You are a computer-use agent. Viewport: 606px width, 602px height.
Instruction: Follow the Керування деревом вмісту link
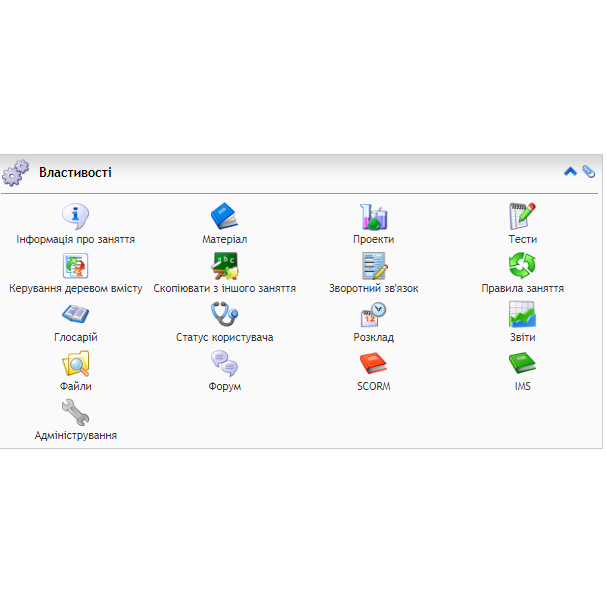point(75,289)
